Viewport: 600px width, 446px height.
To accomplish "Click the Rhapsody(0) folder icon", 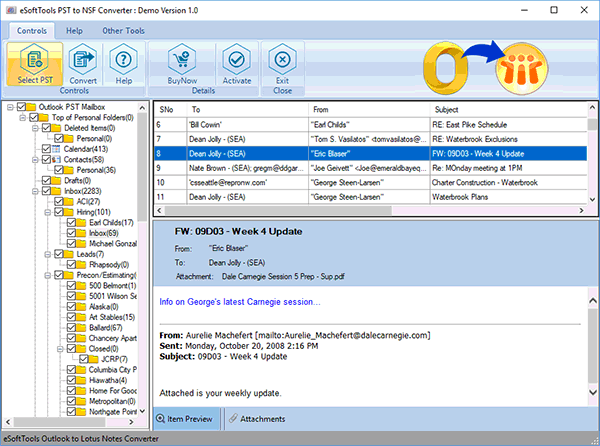I will pos(81,265).
